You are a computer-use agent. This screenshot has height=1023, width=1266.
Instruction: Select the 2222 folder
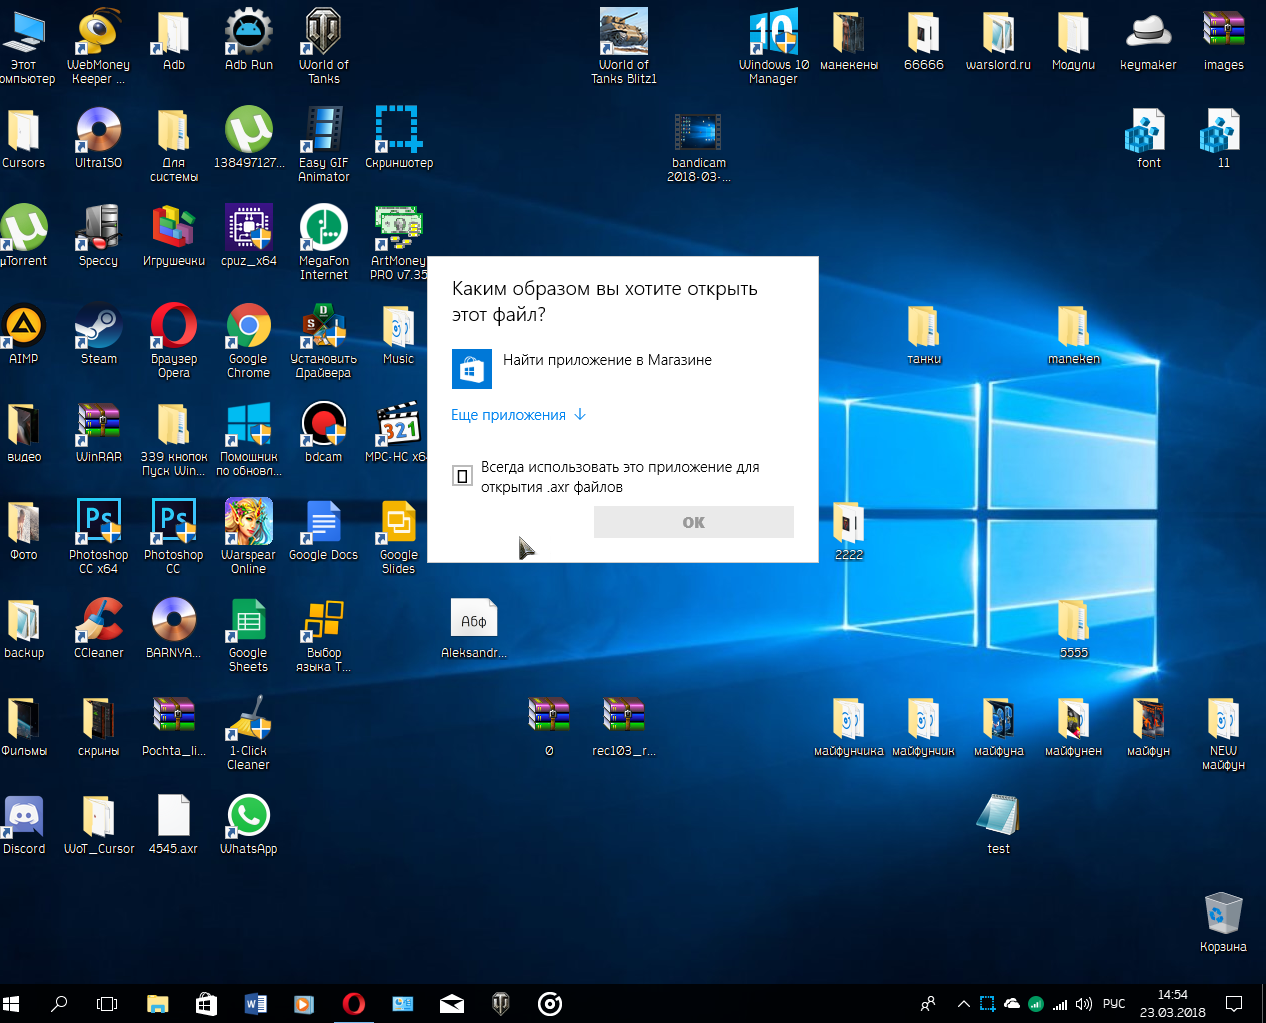848,530
